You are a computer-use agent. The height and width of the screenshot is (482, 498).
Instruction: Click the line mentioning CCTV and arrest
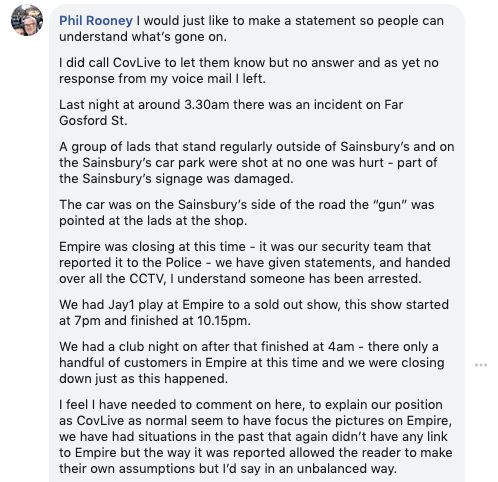(240, 279)
